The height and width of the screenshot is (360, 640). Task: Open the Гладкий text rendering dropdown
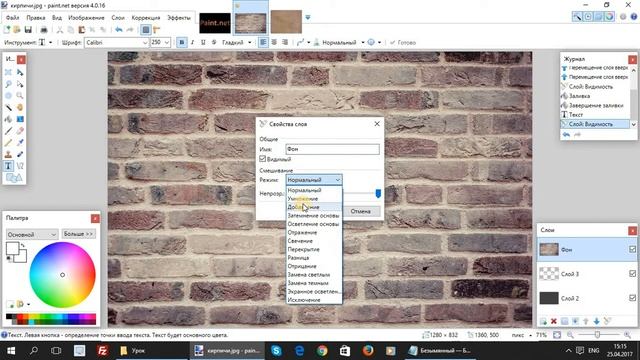[236, 42]
